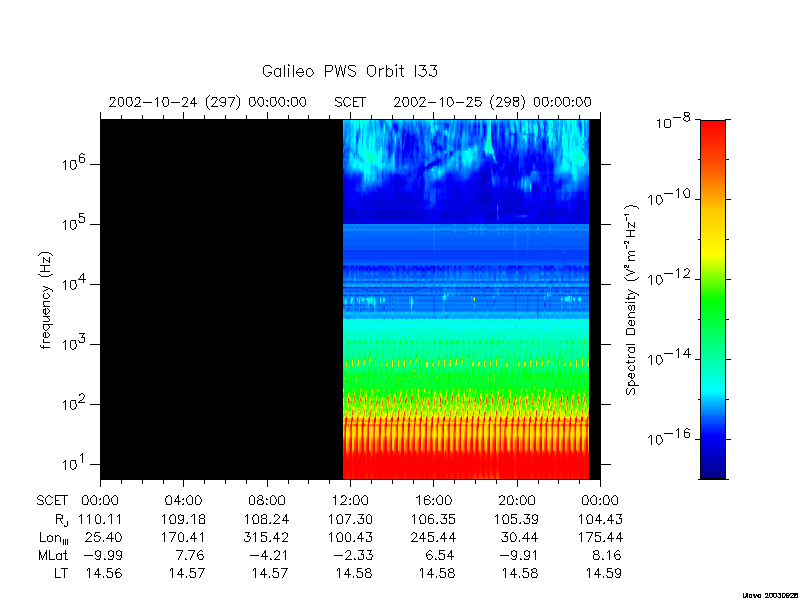Select the longitude value 170.41

pyautogui.click(x=183, y=537)
